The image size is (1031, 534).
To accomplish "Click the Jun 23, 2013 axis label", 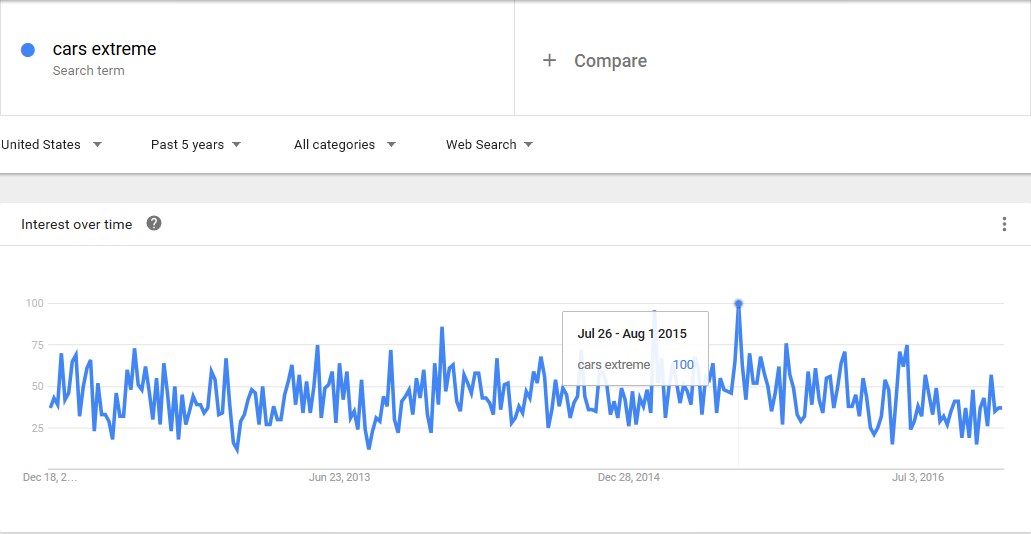I will (339, 478).
